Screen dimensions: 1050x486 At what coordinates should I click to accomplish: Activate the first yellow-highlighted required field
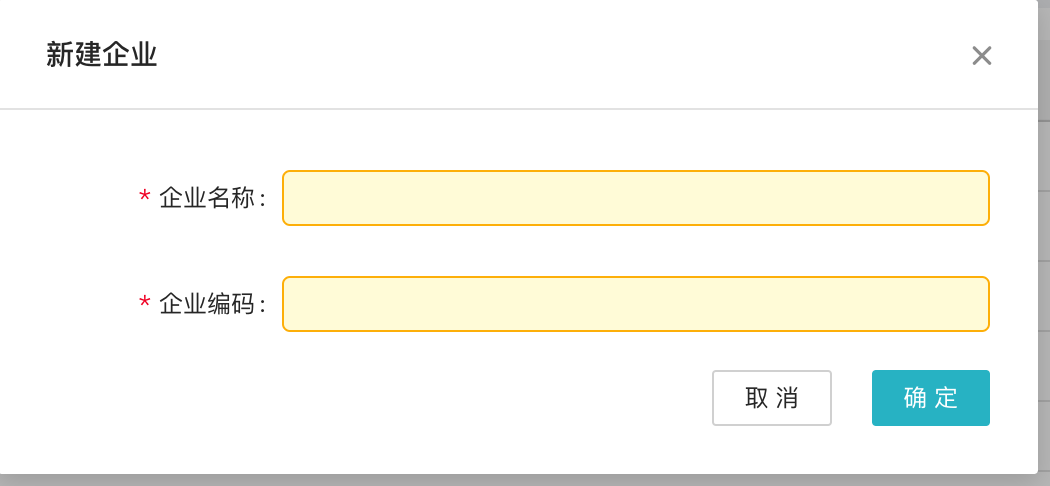click(635, 198)
